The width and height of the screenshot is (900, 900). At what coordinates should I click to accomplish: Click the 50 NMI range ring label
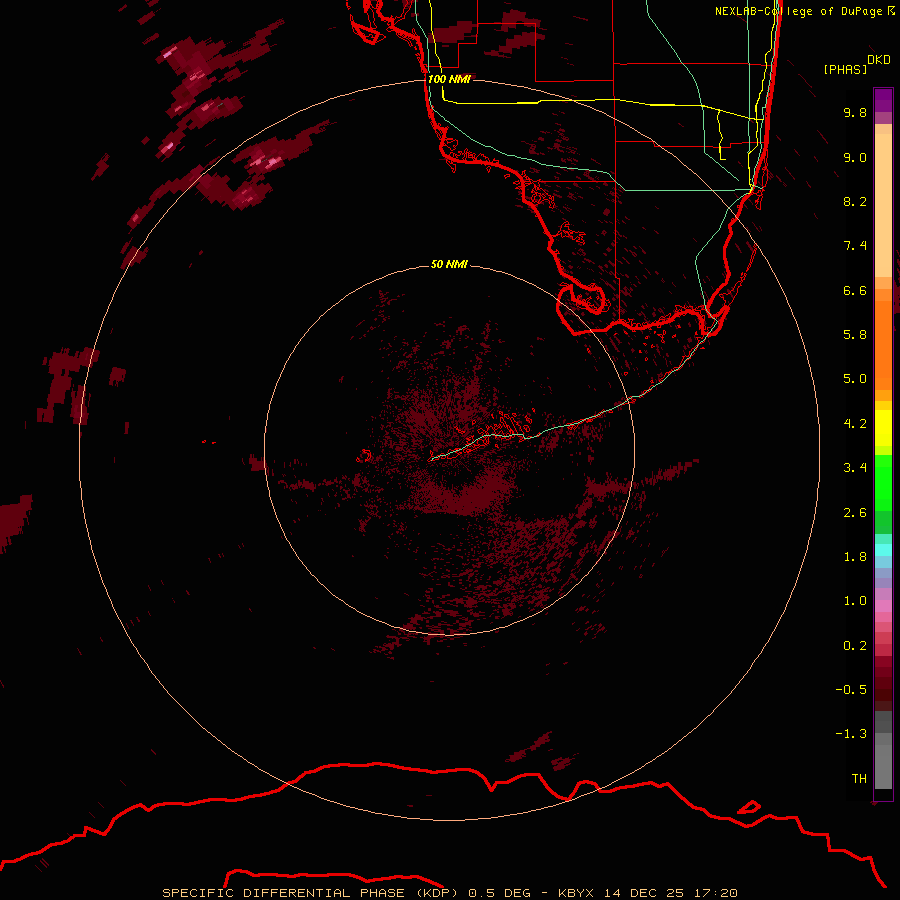(449, 264)
